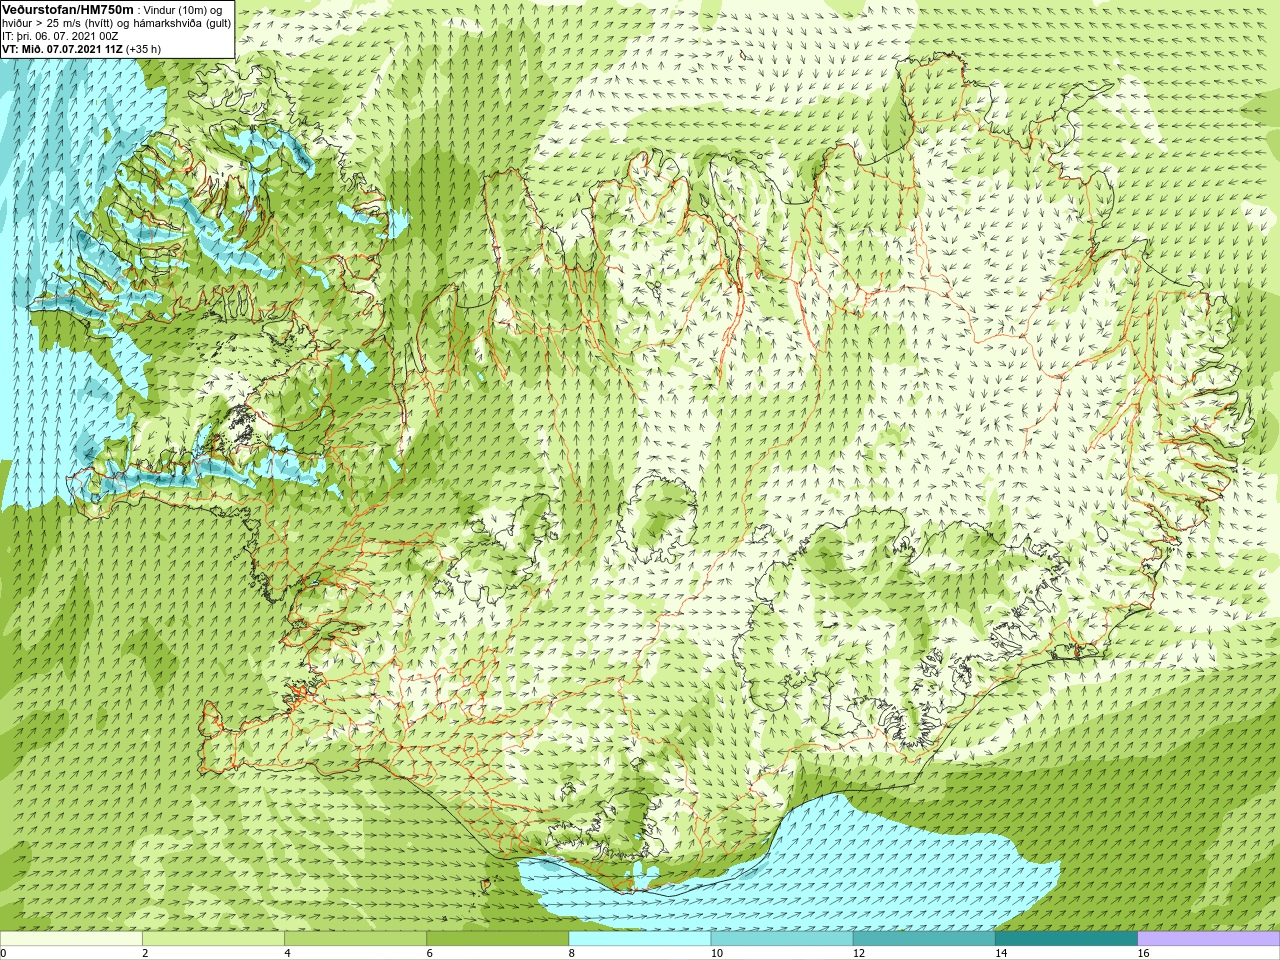Click the 4–6 m/s green legend swatch
Image resolution: width=1280 pixels, height=960 pixels.
(355, 939)
